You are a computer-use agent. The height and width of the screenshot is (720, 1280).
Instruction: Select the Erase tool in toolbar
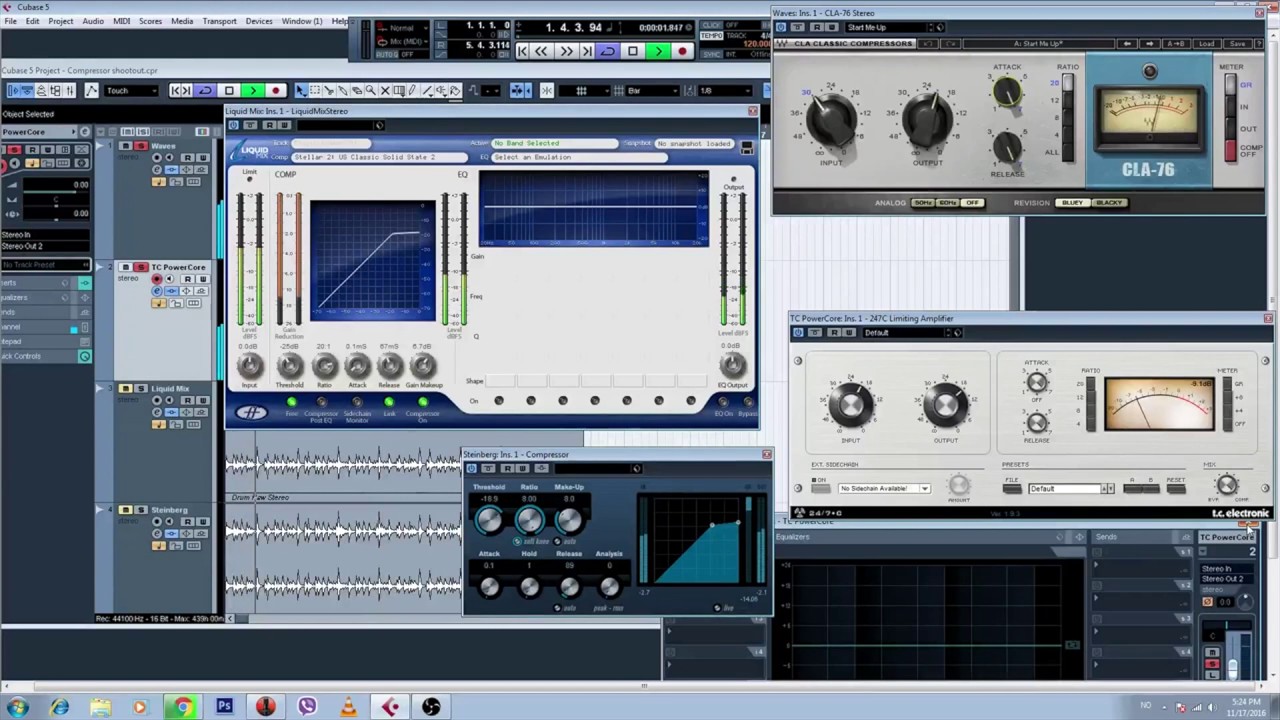357,91
